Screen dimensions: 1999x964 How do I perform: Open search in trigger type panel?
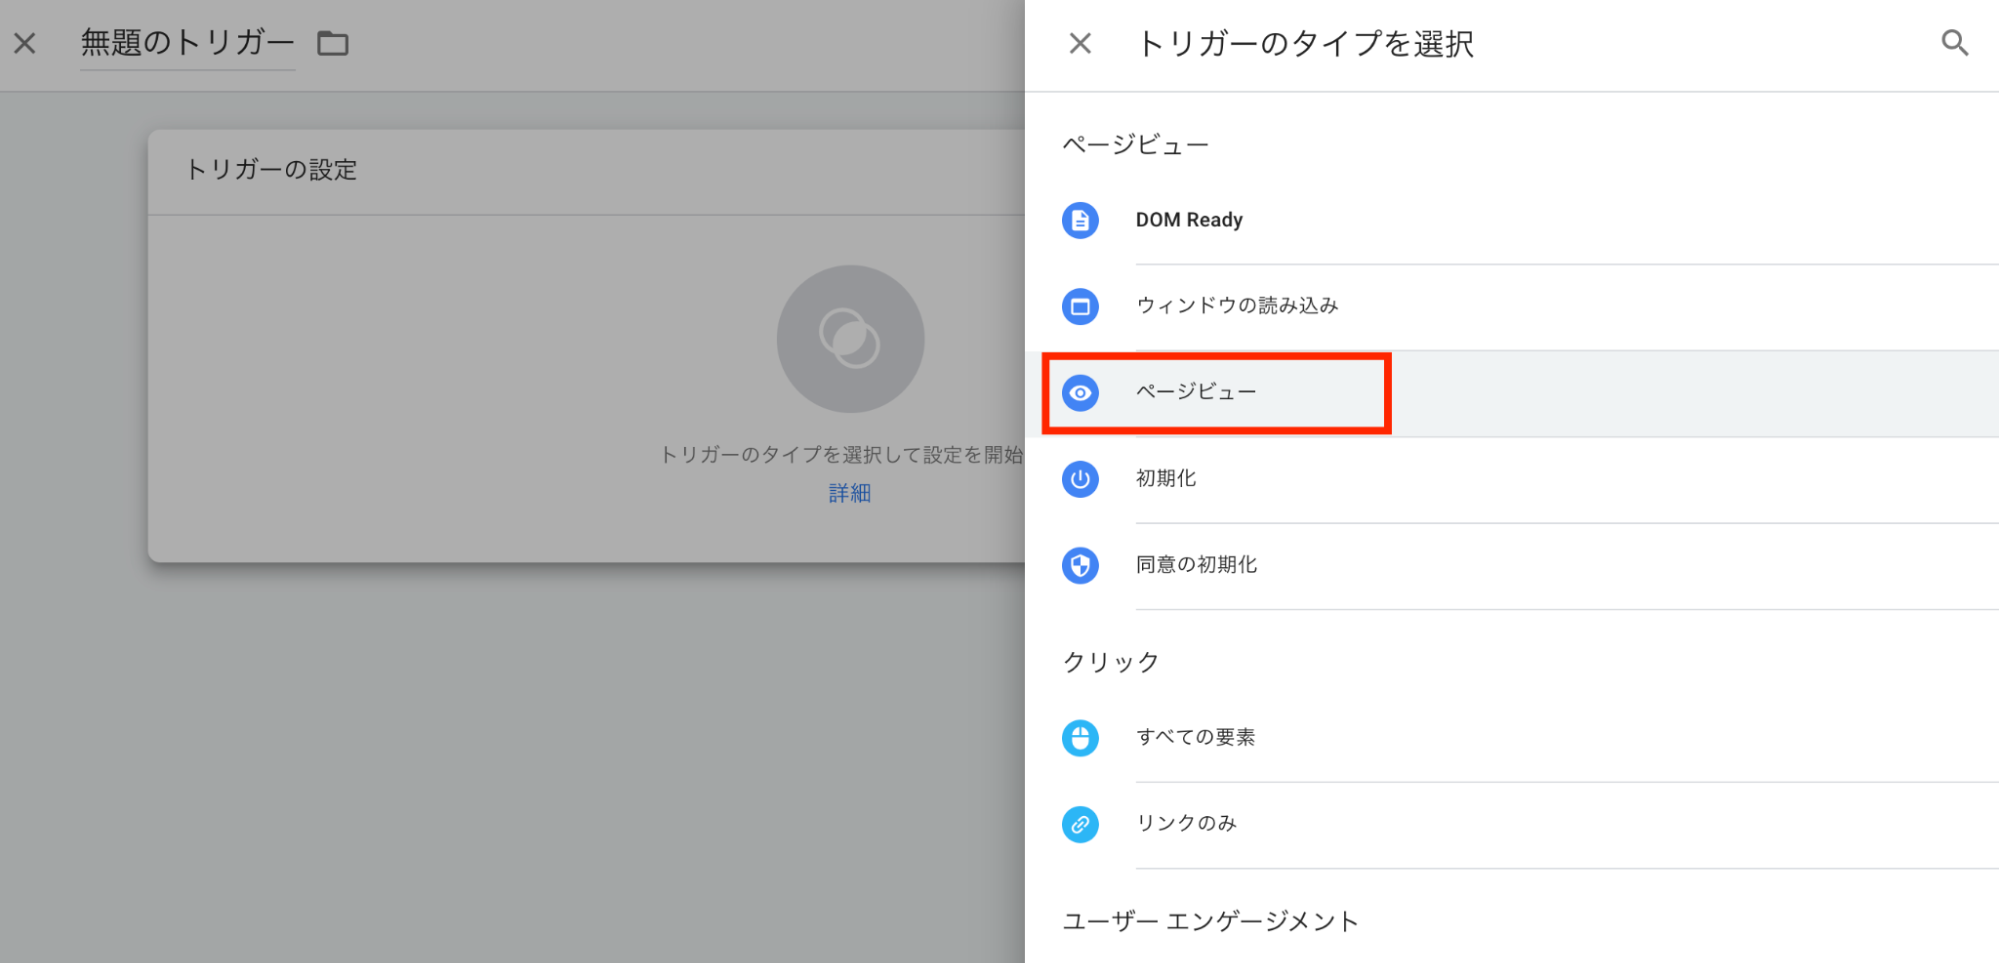[1954, 43]
